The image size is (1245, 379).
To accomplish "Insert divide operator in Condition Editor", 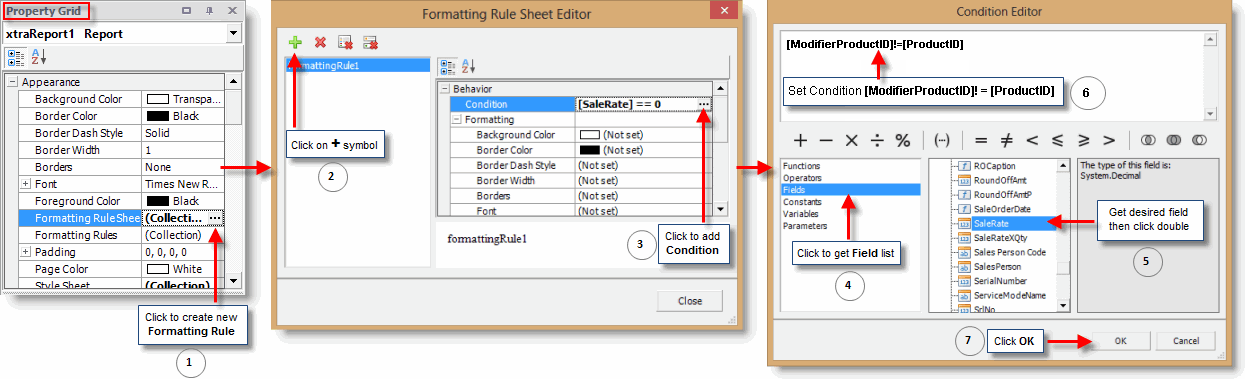I will (877, 139).
